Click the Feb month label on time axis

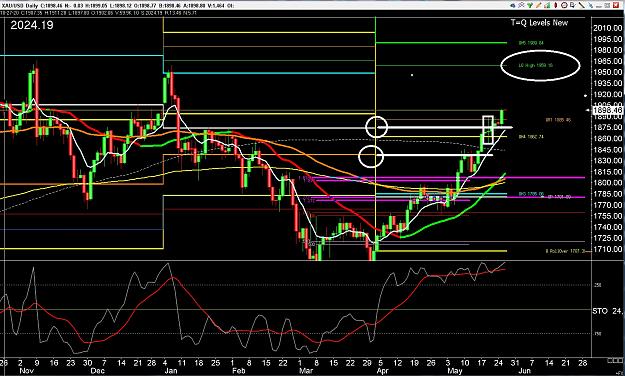238,371
